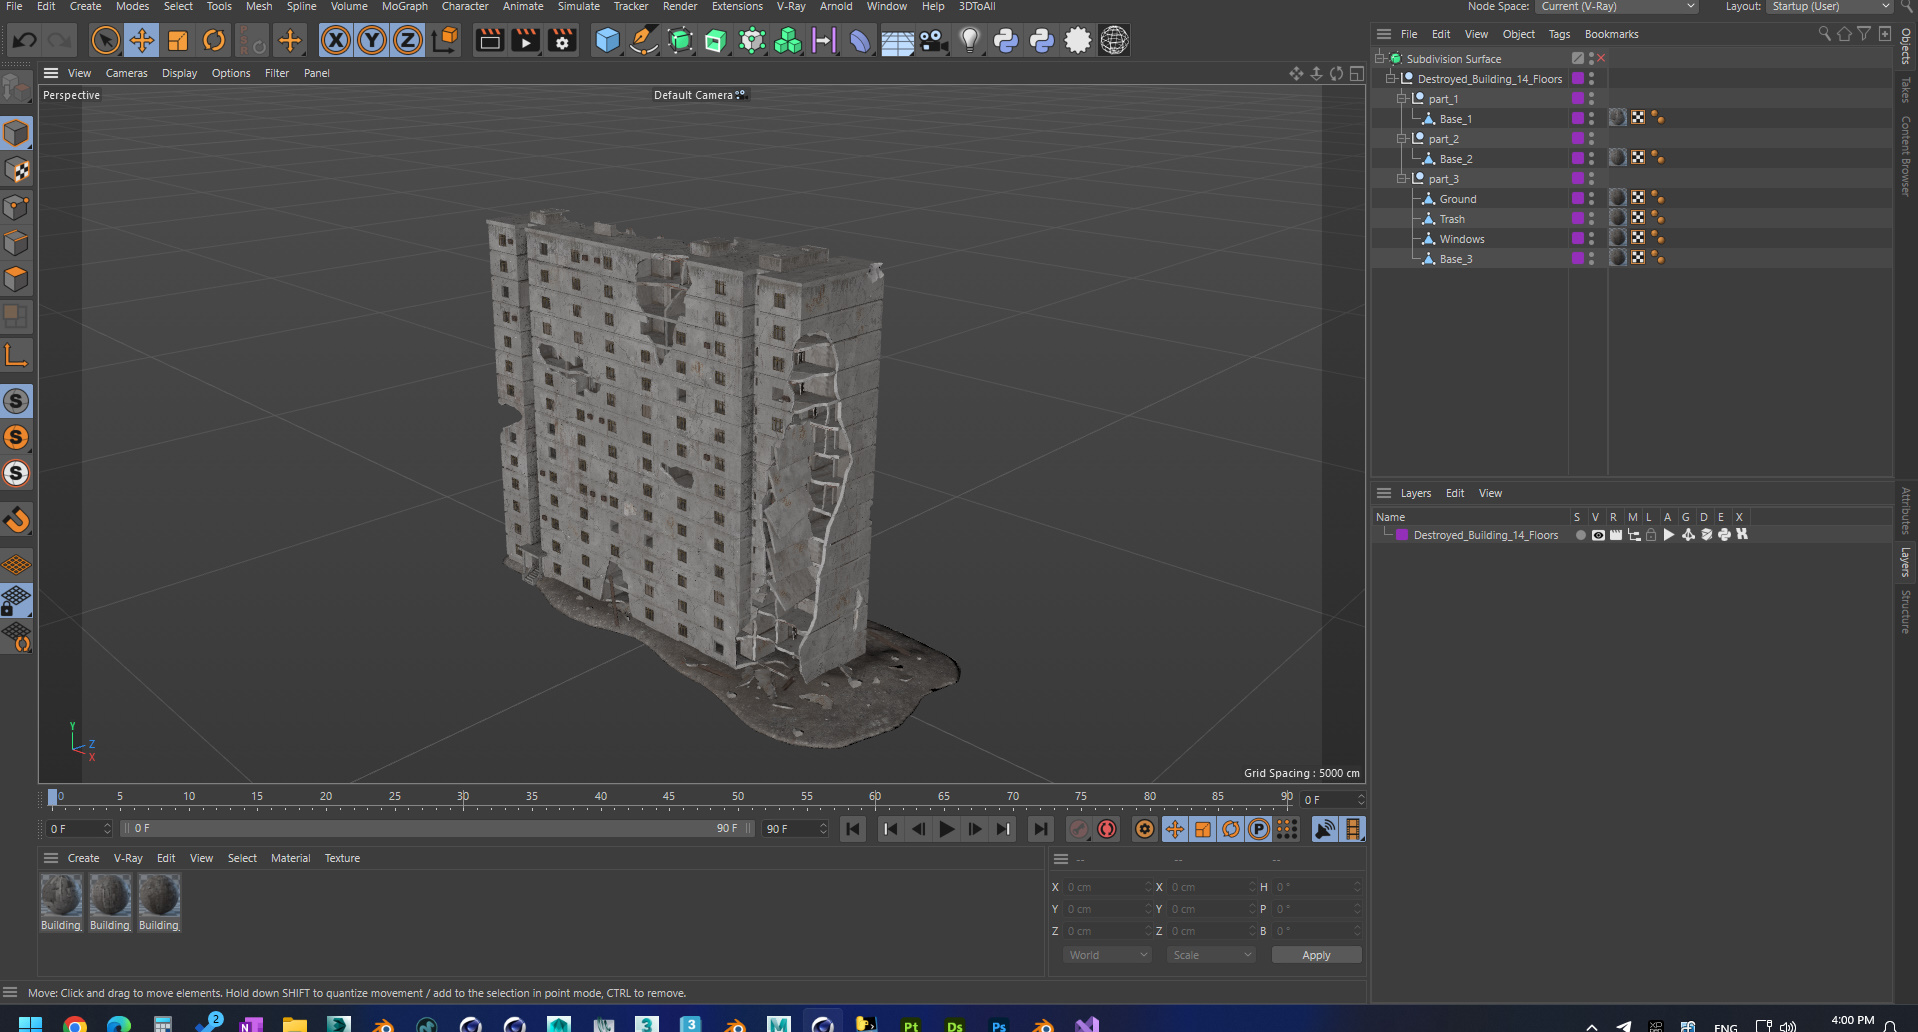
Task: Click the Spline Pen tool icon
Action: tap(644, 41)
